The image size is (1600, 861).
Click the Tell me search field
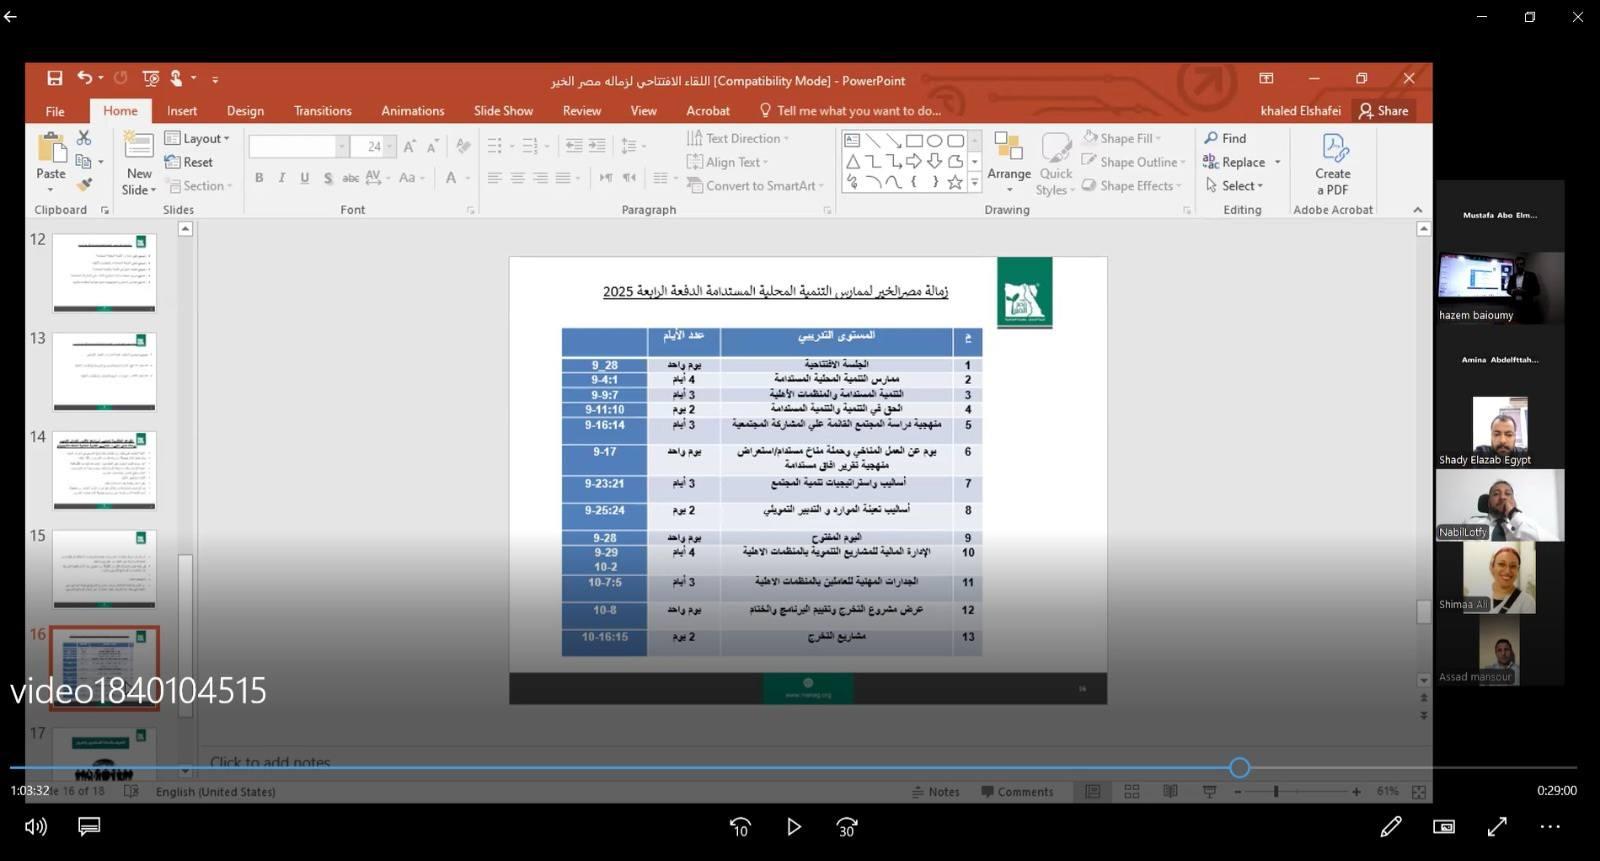pyautogui.click(x=850, y=111)
